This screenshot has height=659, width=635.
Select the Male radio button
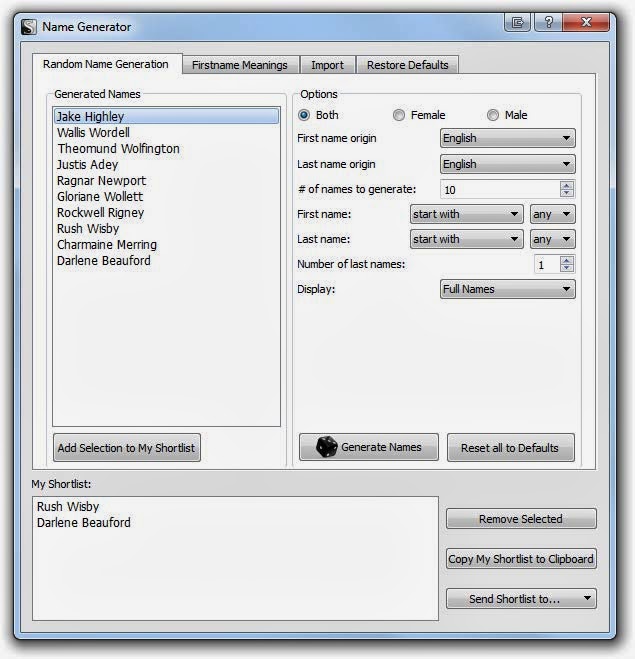coord(493,115)
